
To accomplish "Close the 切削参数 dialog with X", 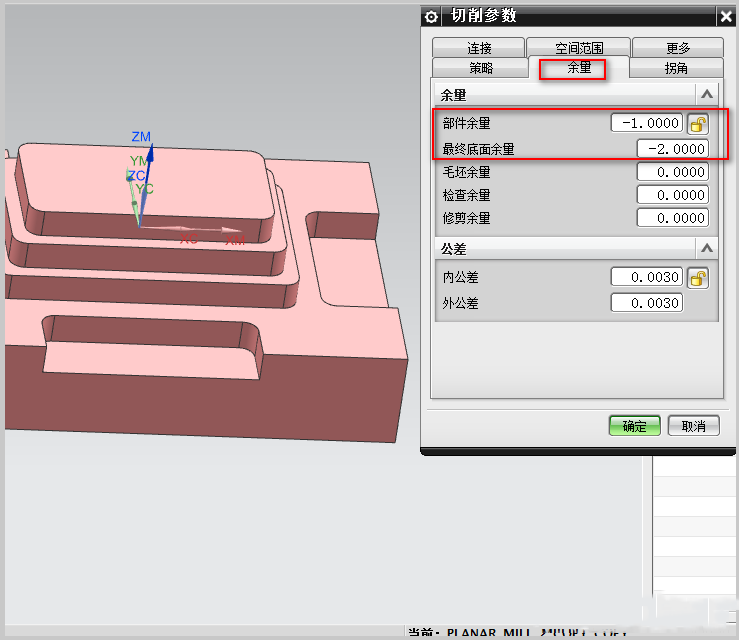I will 725,17.
